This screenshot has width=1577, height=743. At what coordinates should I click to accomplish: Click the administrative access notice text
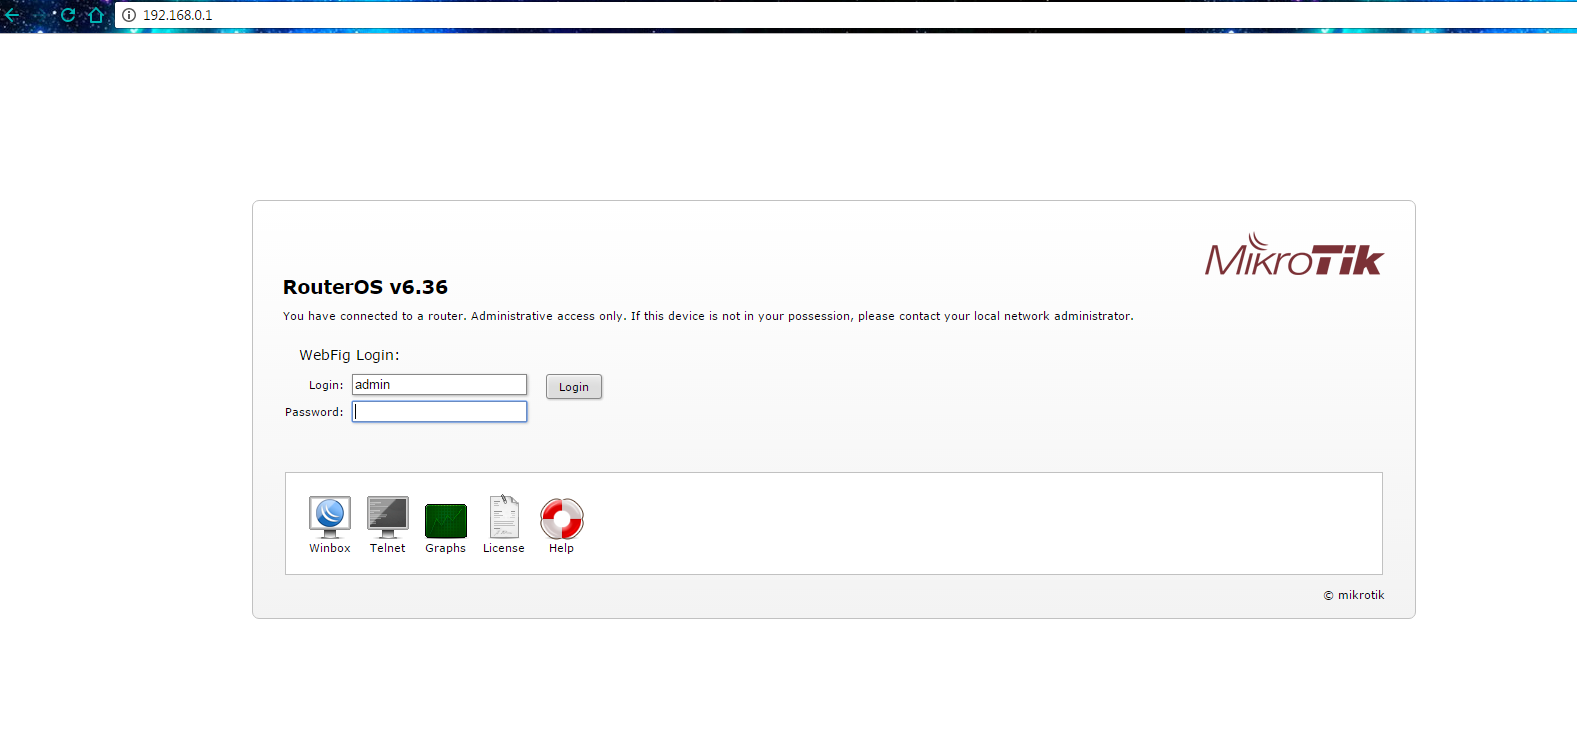(708, 316)
